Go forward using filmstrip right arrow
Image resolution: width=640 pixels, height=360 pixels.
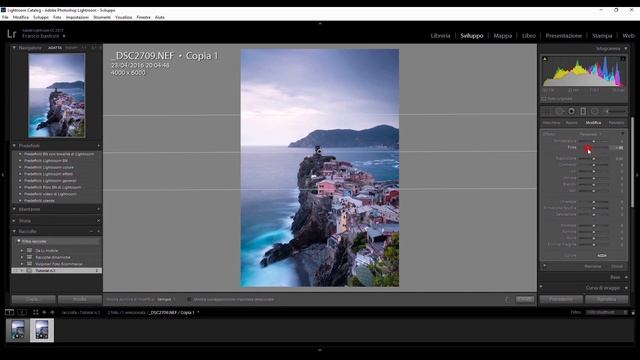[x=52, y=312]
